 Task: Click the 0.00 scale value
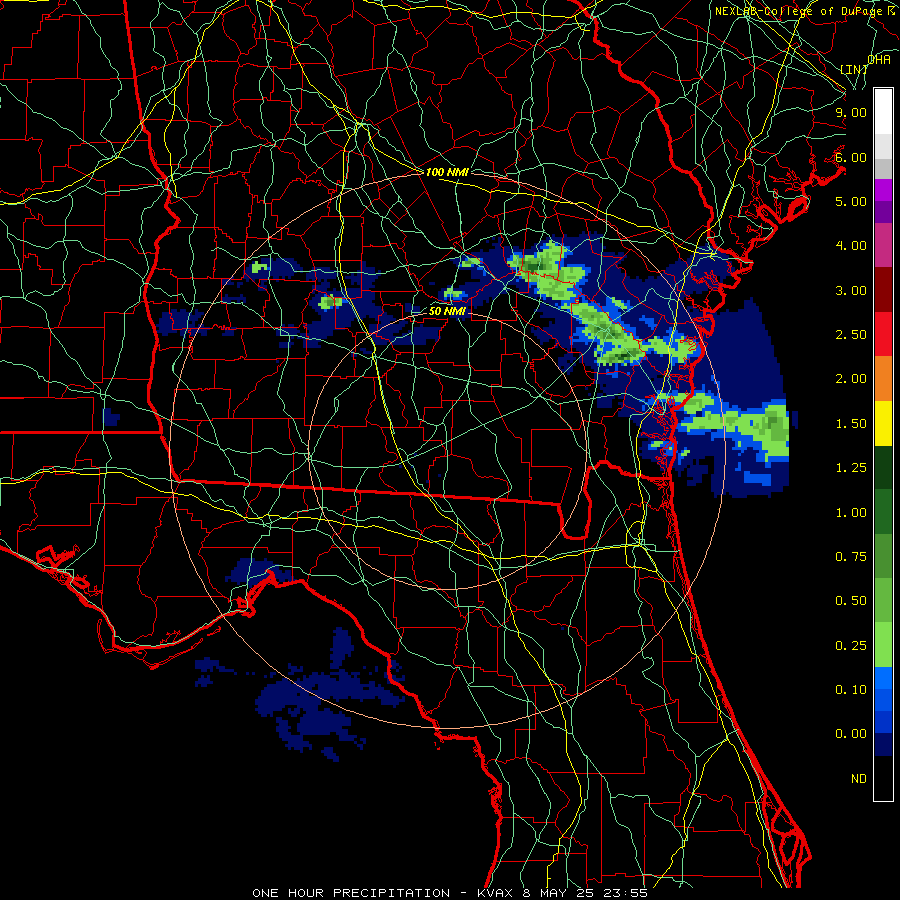pyautogui.click(x=851, y=734)
